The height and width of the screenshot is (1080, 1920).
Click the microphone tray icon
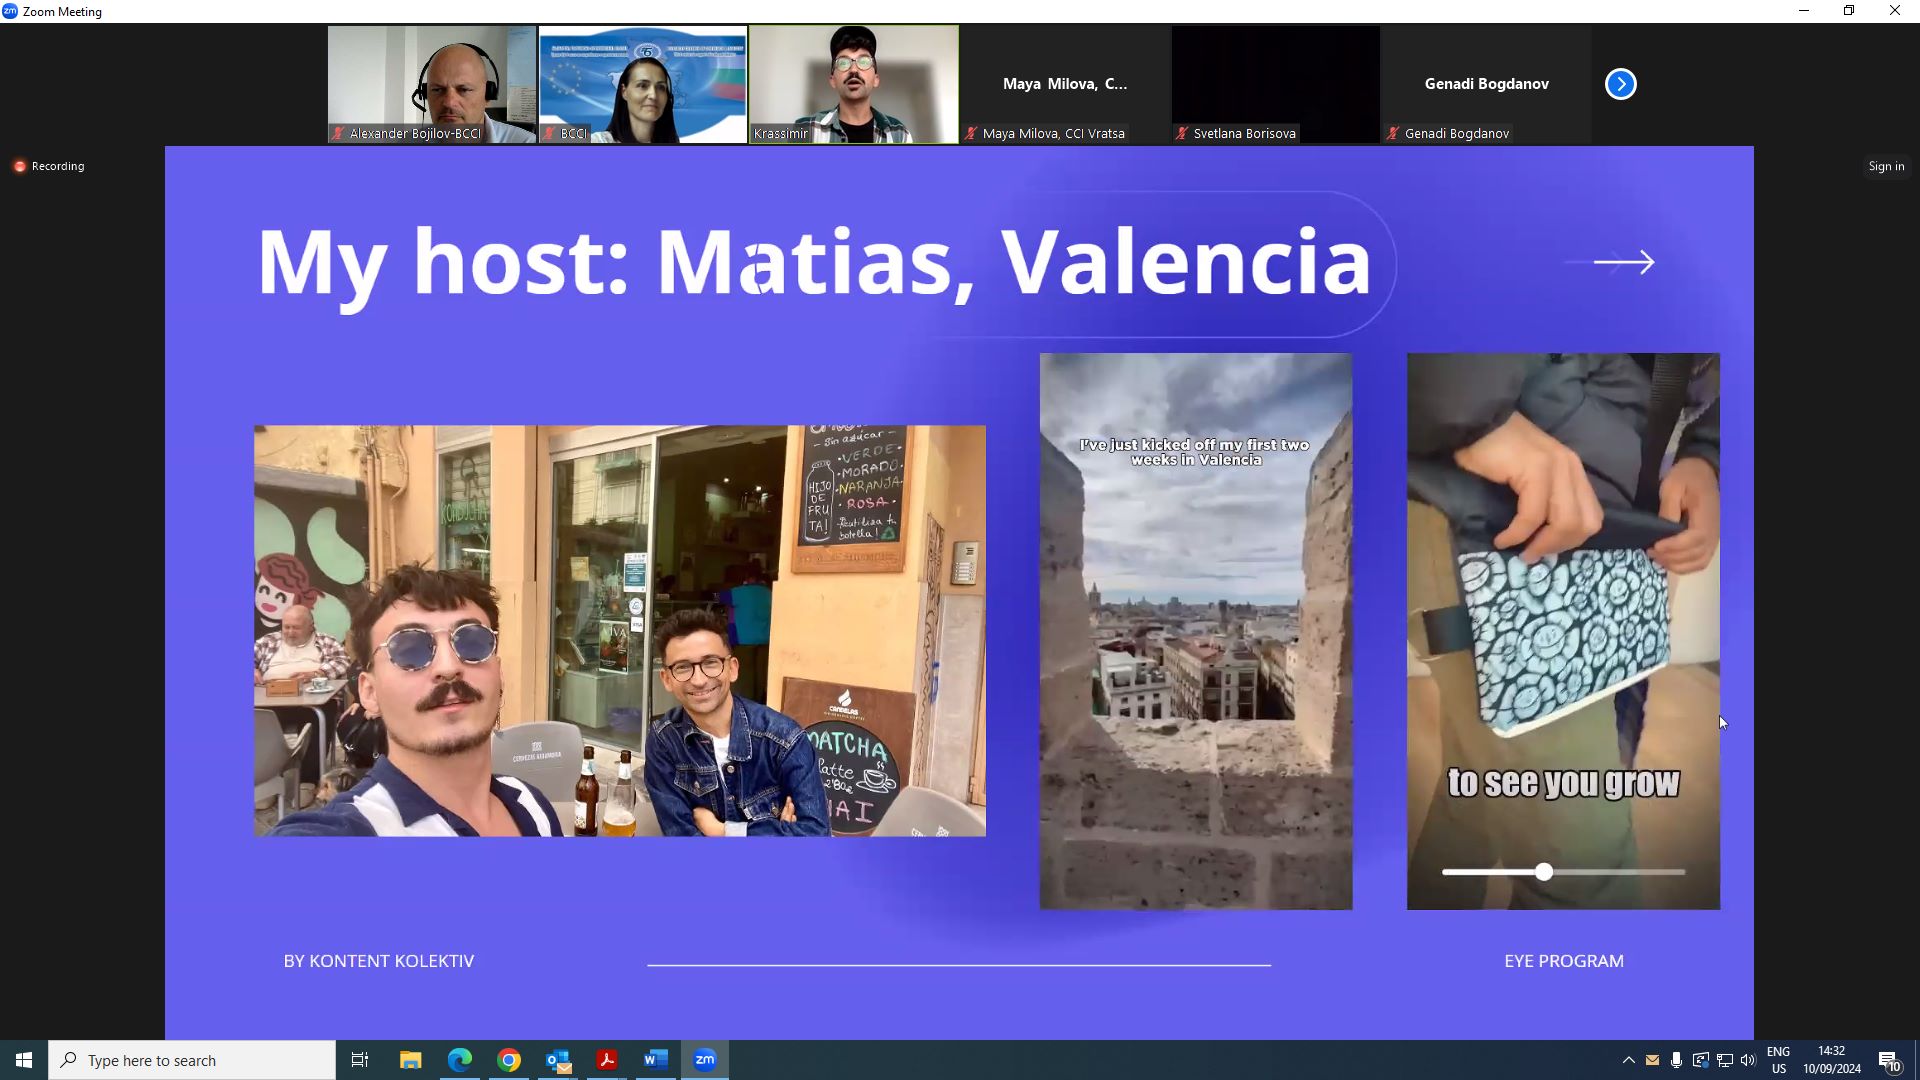tap(1676, 1060)
